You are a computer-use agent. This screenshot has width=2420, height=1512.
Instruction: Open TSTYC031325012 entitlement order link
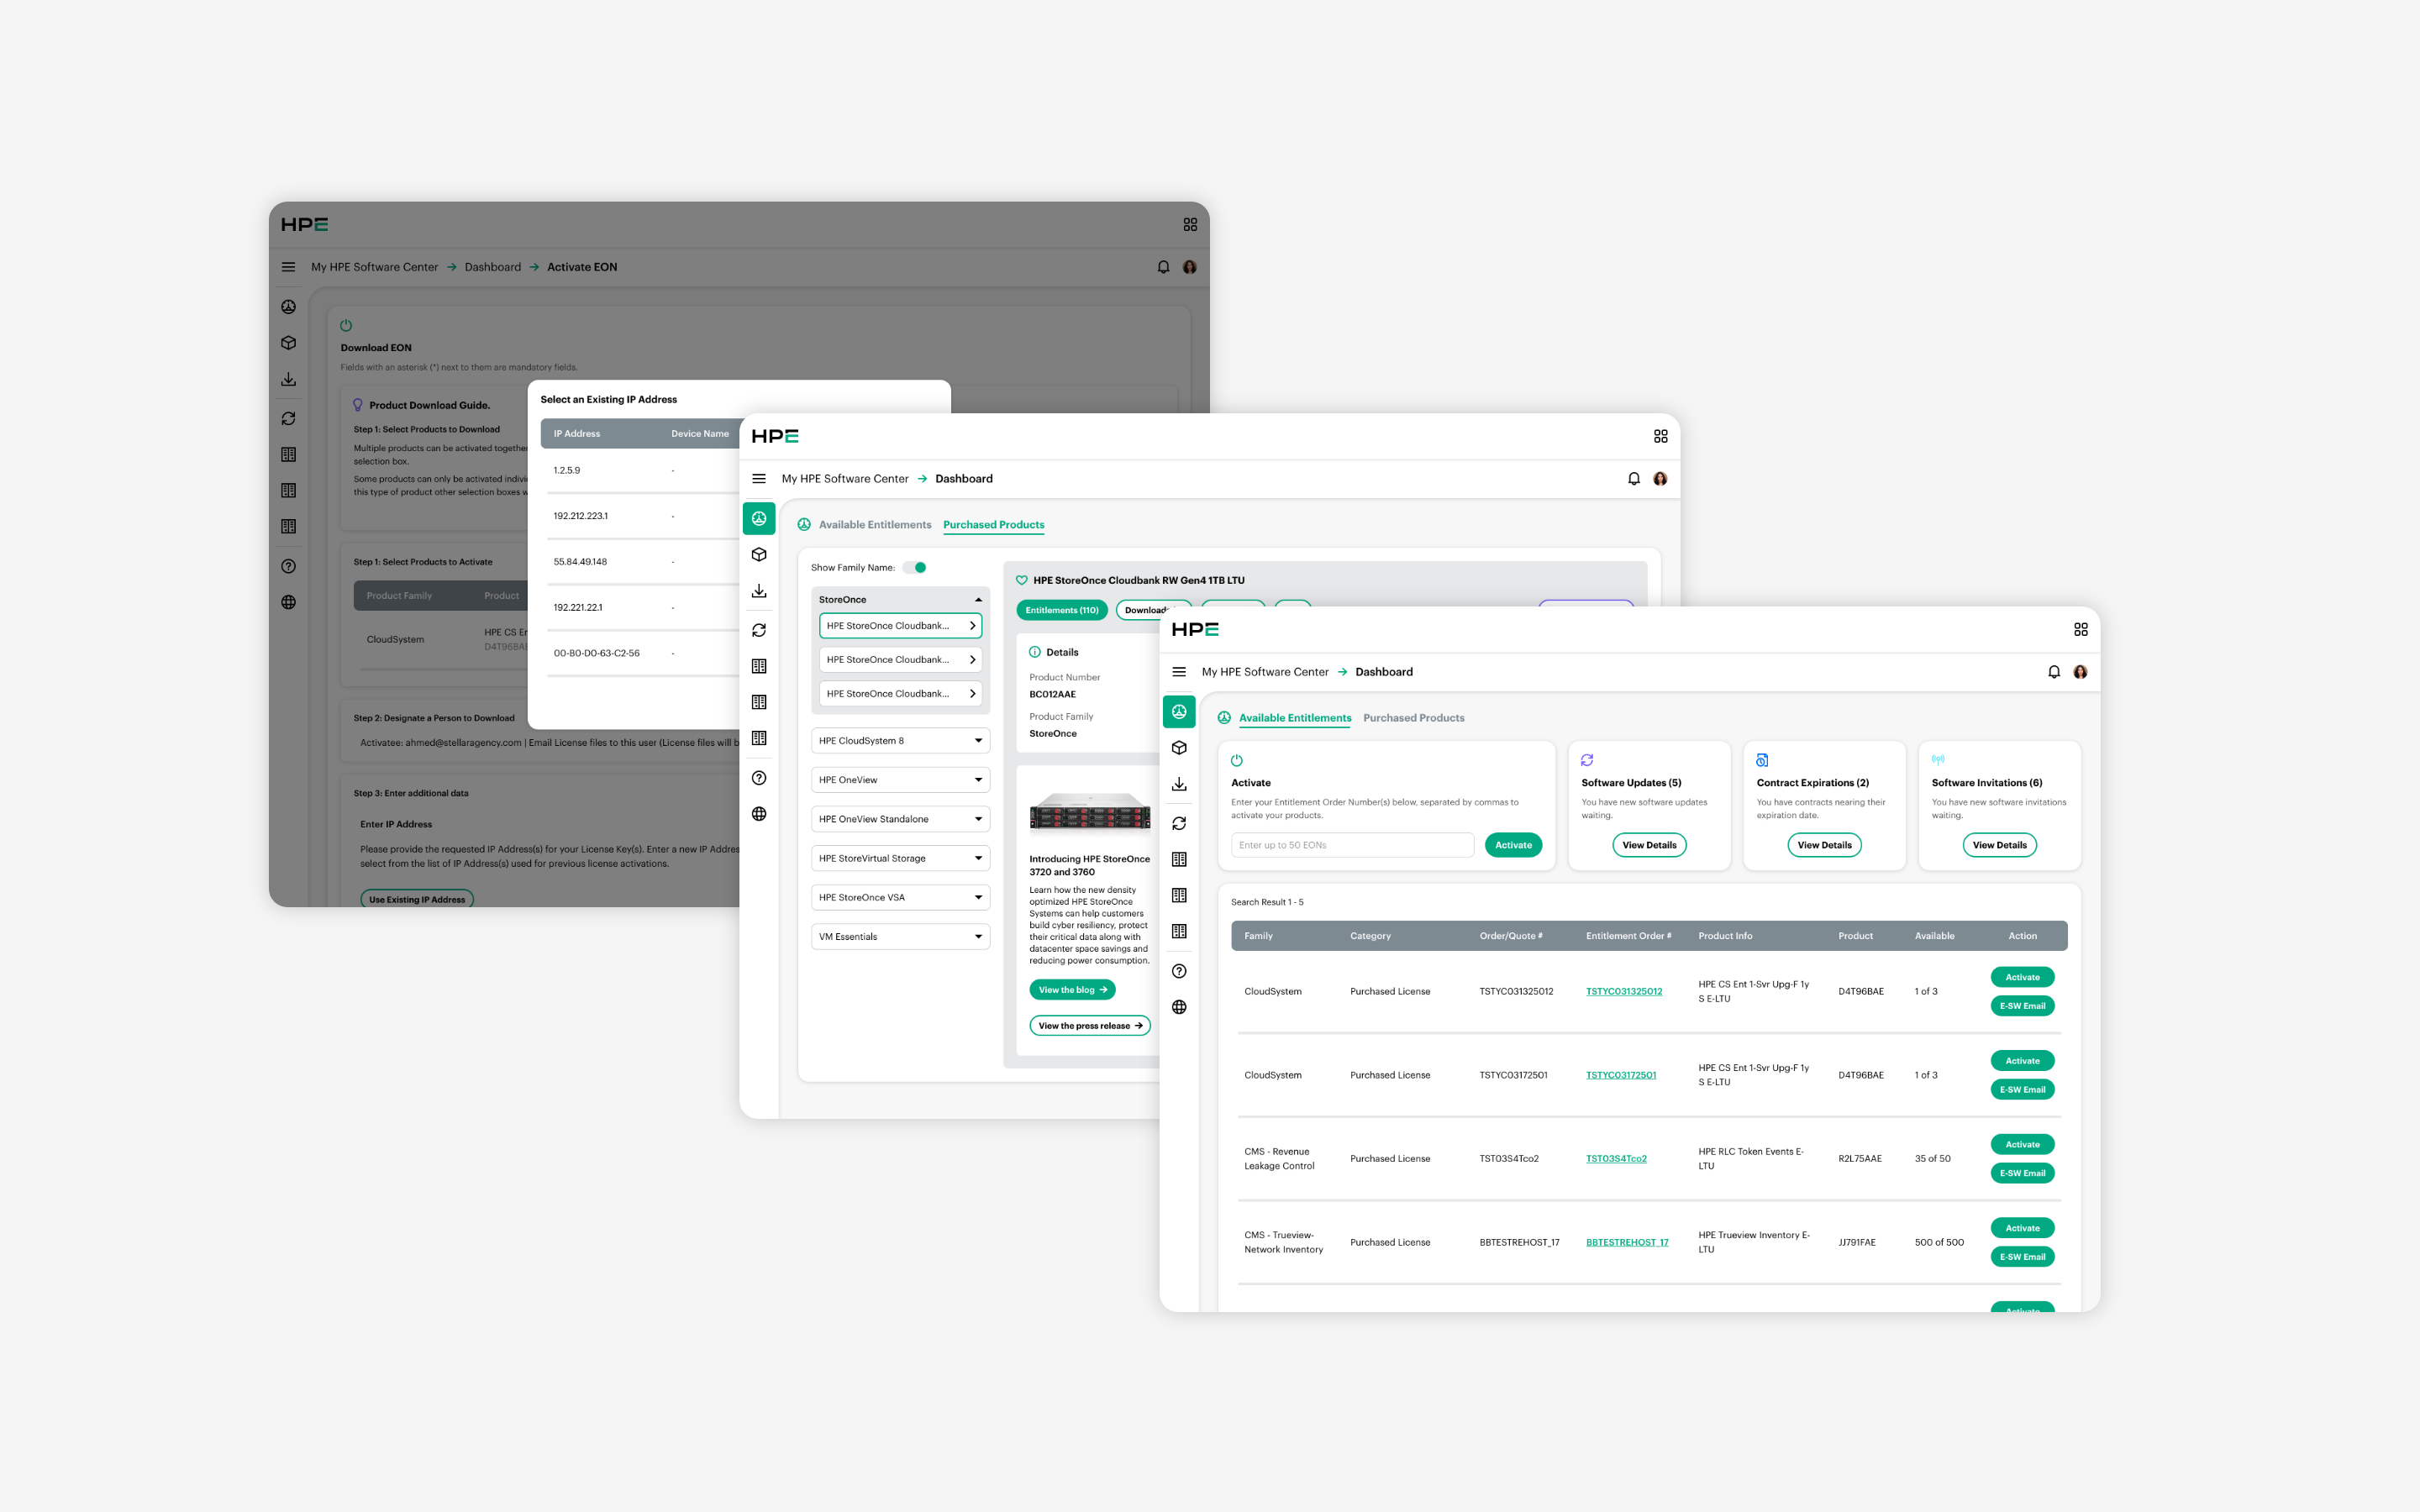coord(1623,992)
